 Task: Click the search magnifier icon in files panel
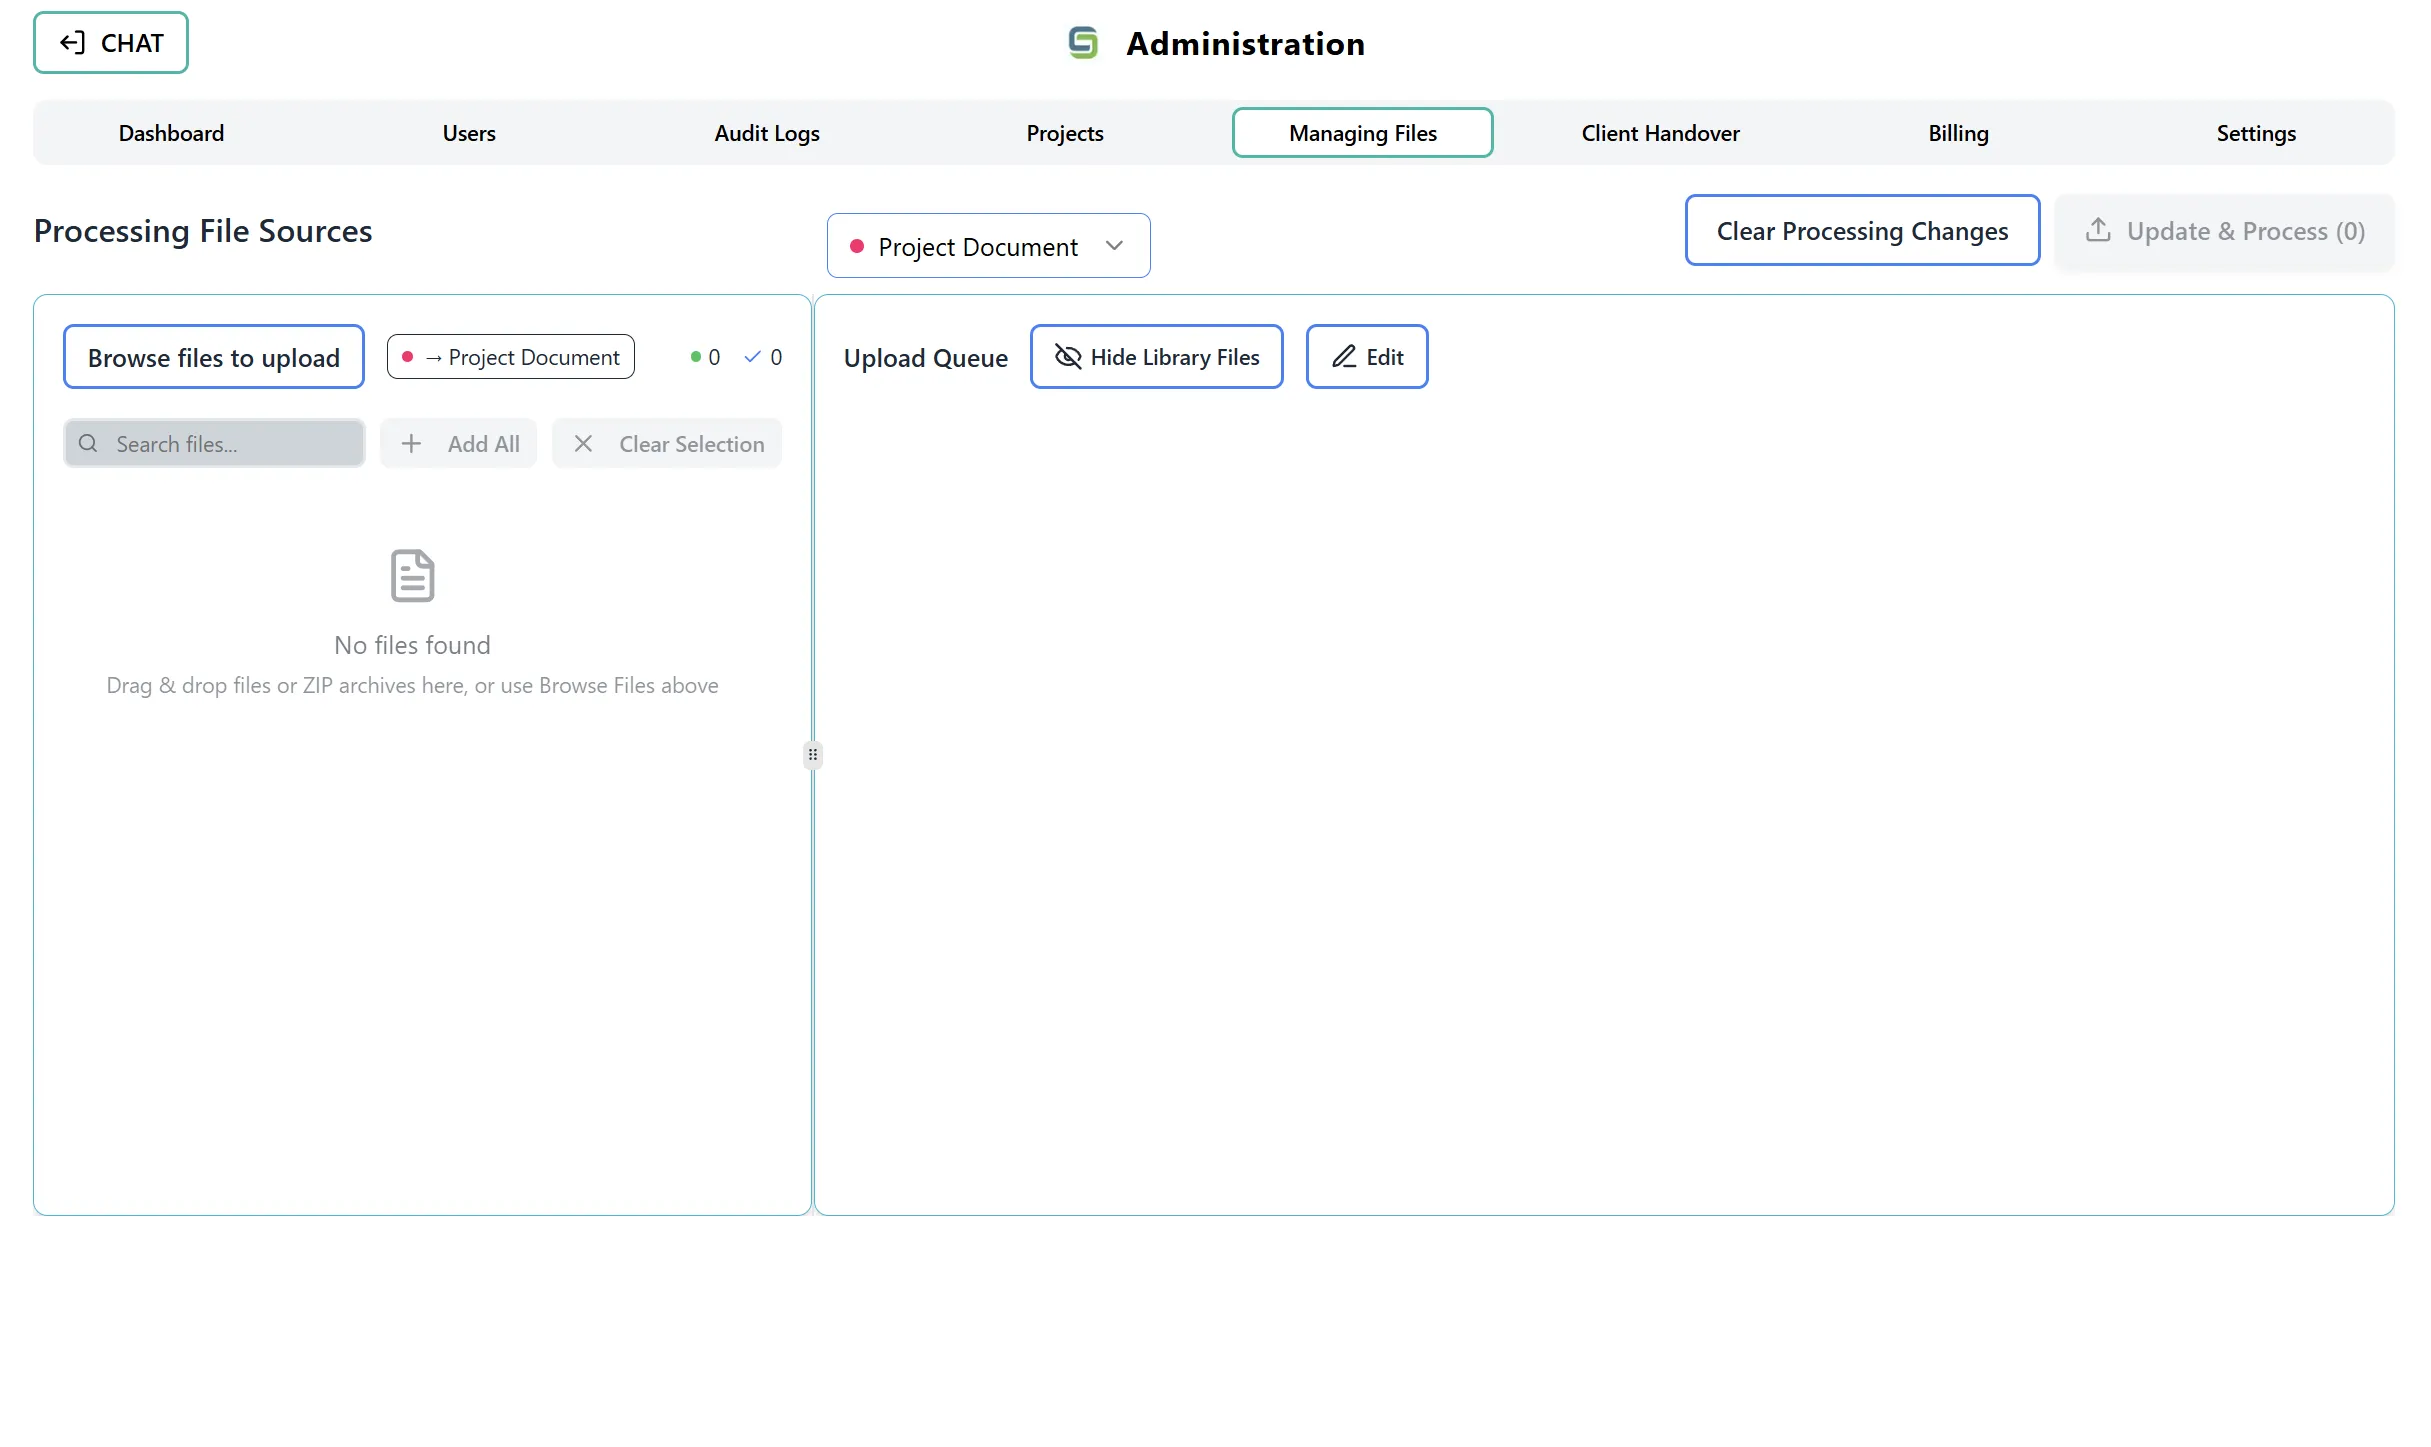pos(88,443)
